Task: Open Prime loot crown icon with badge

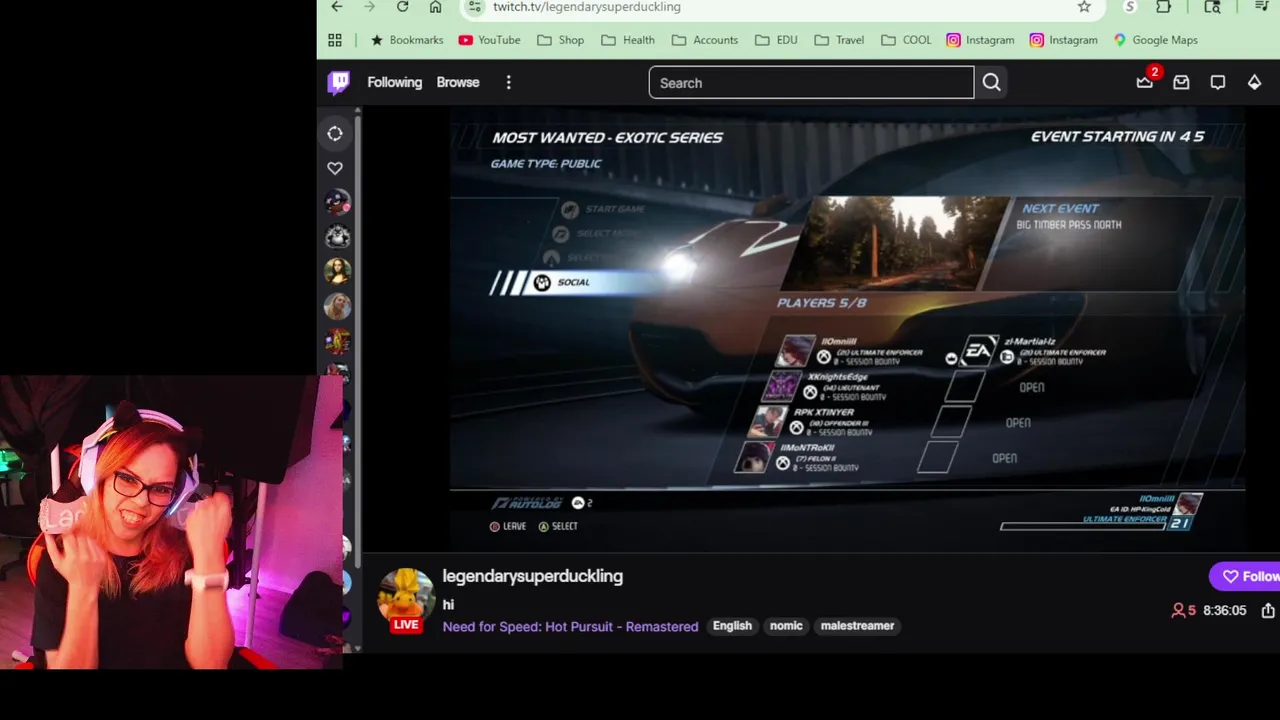Action: tap(1145, 82)
